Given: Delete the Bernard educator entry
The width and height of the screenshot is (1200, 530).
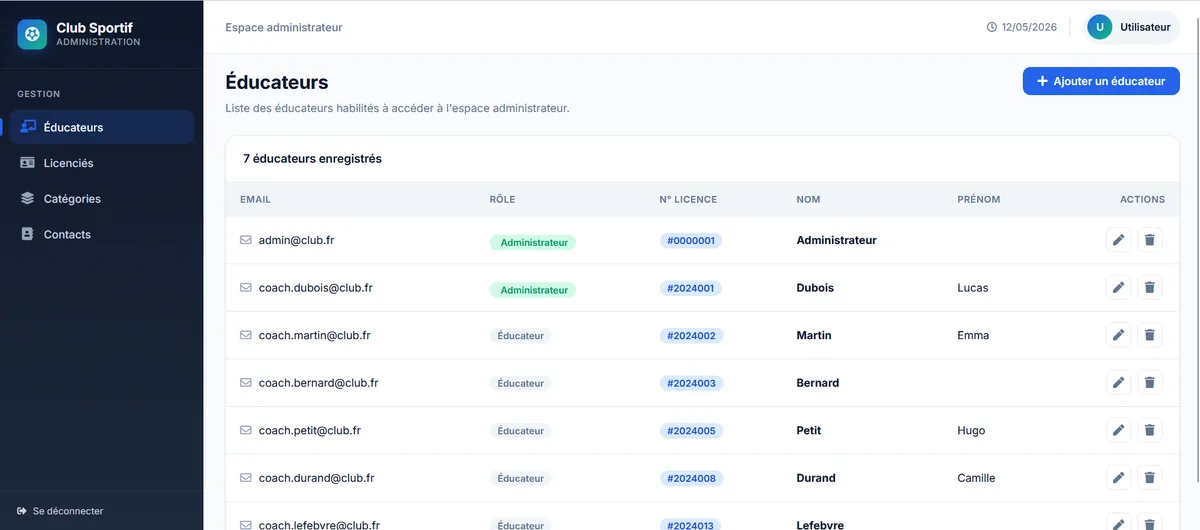Looking at the screenshot, I should coord(1150,383).
